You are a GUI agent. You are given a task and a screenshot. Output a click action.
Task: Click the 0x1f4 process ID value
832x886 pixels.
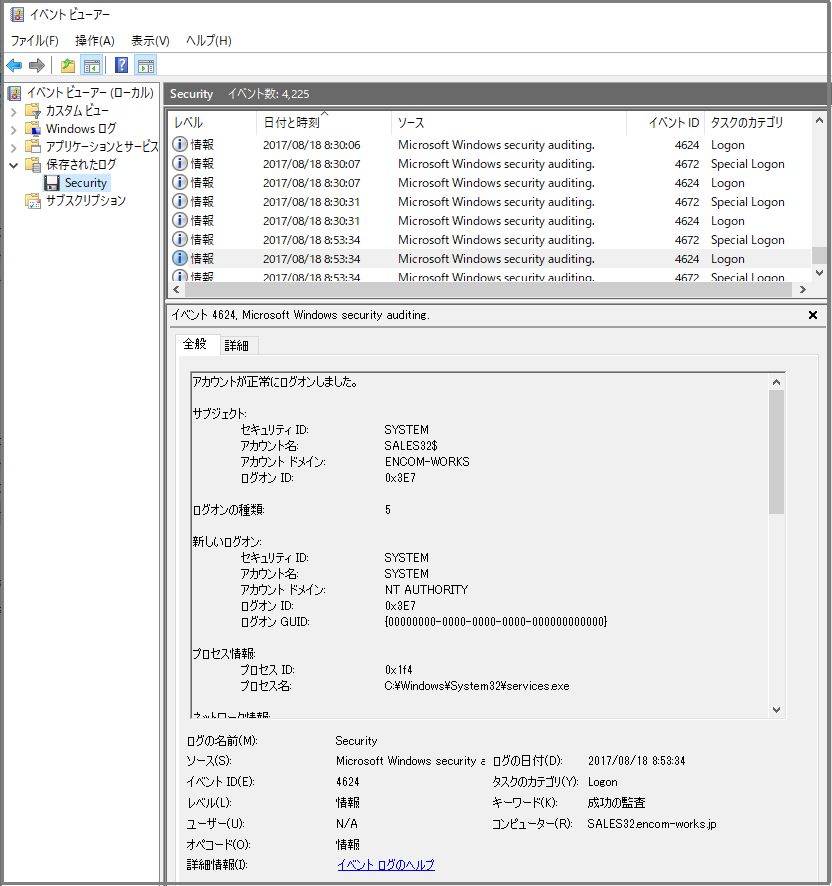click(x=398, y=670)
